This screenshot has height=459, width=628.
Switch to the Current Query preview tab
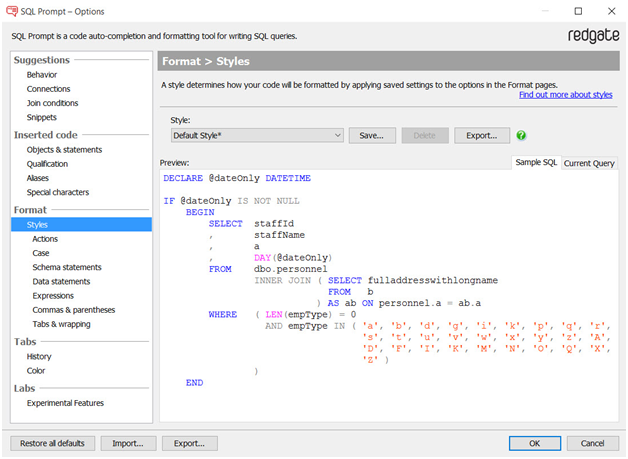click(589, 163)
